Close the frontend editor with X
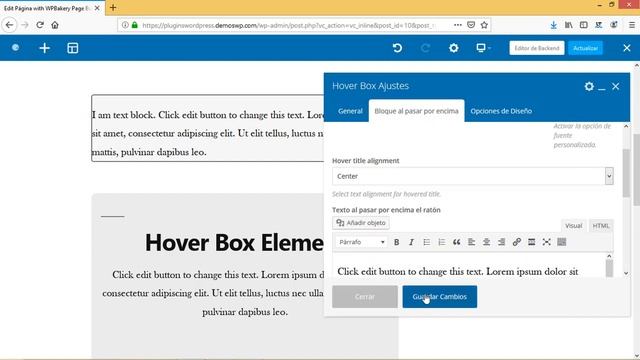 click(627, 48)
